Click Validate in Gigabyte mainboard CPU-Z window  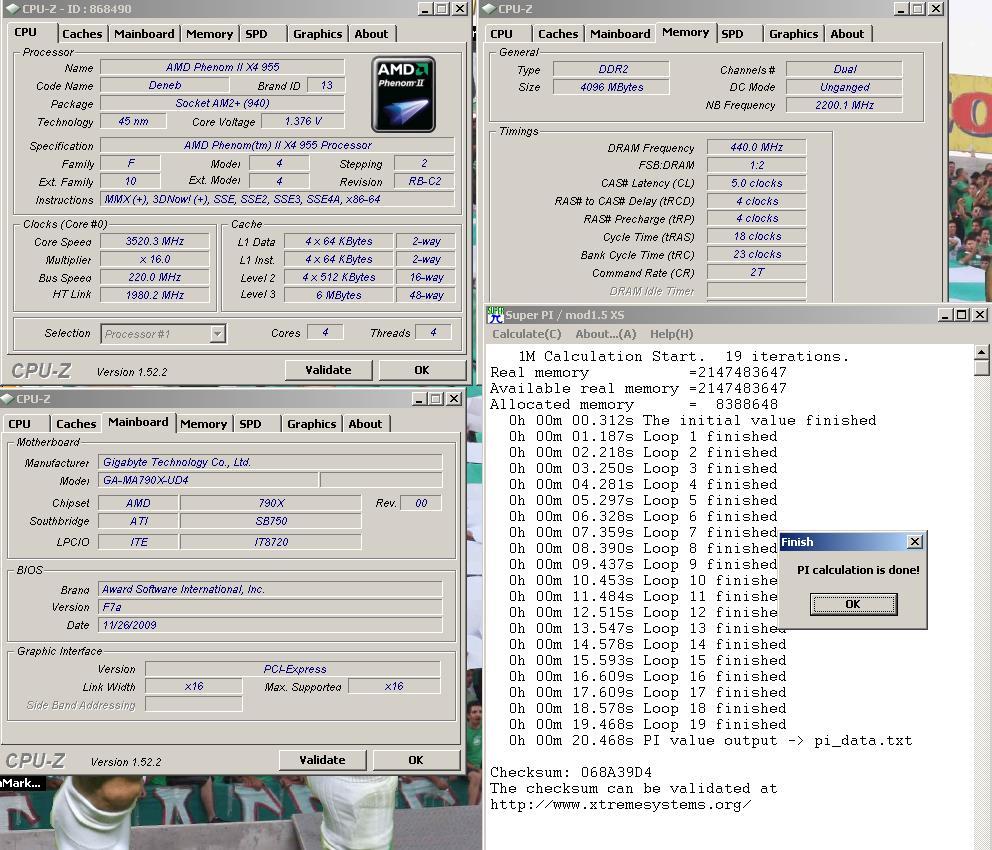tap(322, 760)
